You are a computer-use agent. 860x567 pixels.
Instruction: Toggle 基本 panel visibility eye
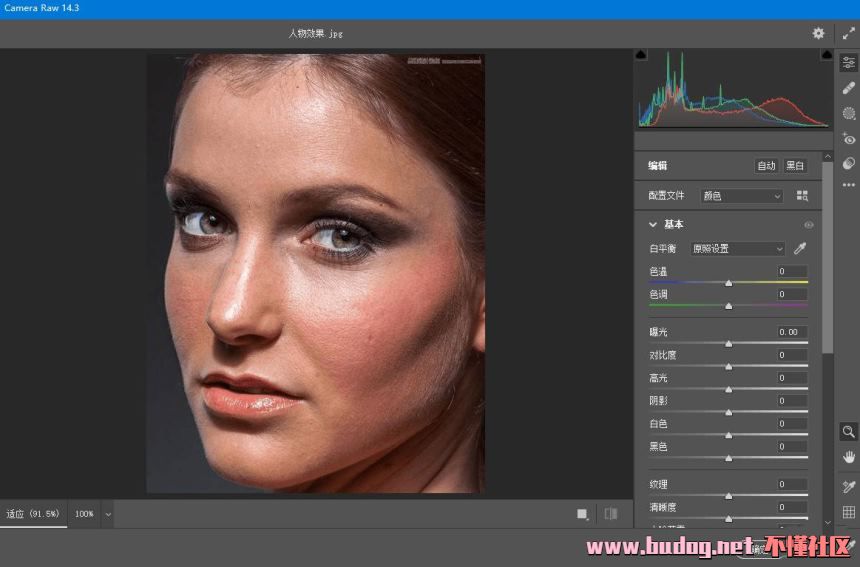click(808, 225)
